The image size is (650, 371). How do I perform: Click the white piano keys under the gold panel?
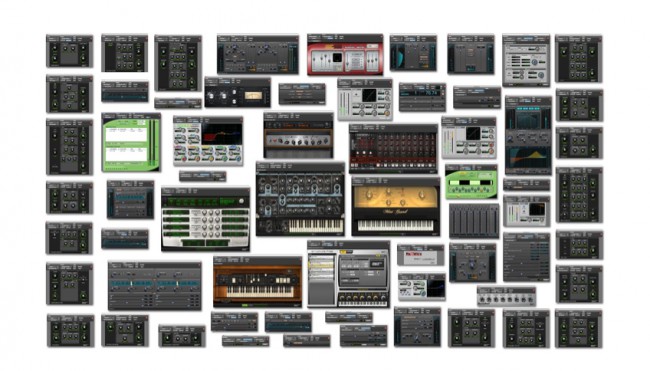pyautogui.click(x=395, y=226)
